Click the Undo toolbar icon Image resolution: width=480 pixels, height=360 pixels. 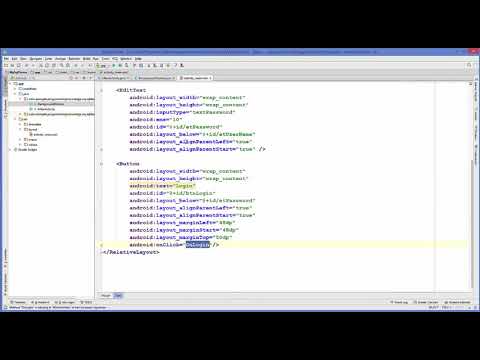pyautogui.click(x=27, y=66)
